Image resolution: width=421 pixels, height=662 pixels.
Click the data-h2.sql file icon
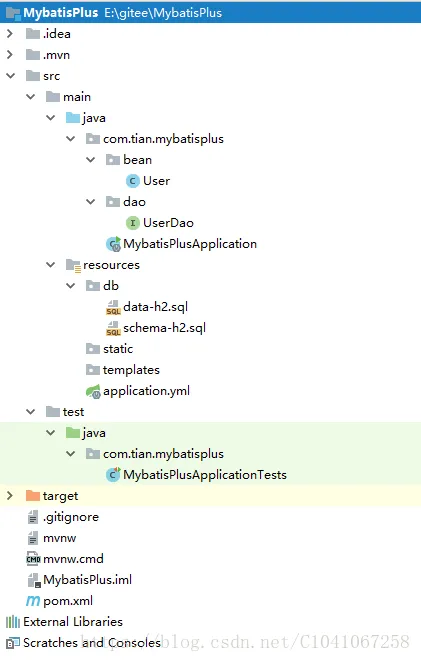click(x=113, y=307)
